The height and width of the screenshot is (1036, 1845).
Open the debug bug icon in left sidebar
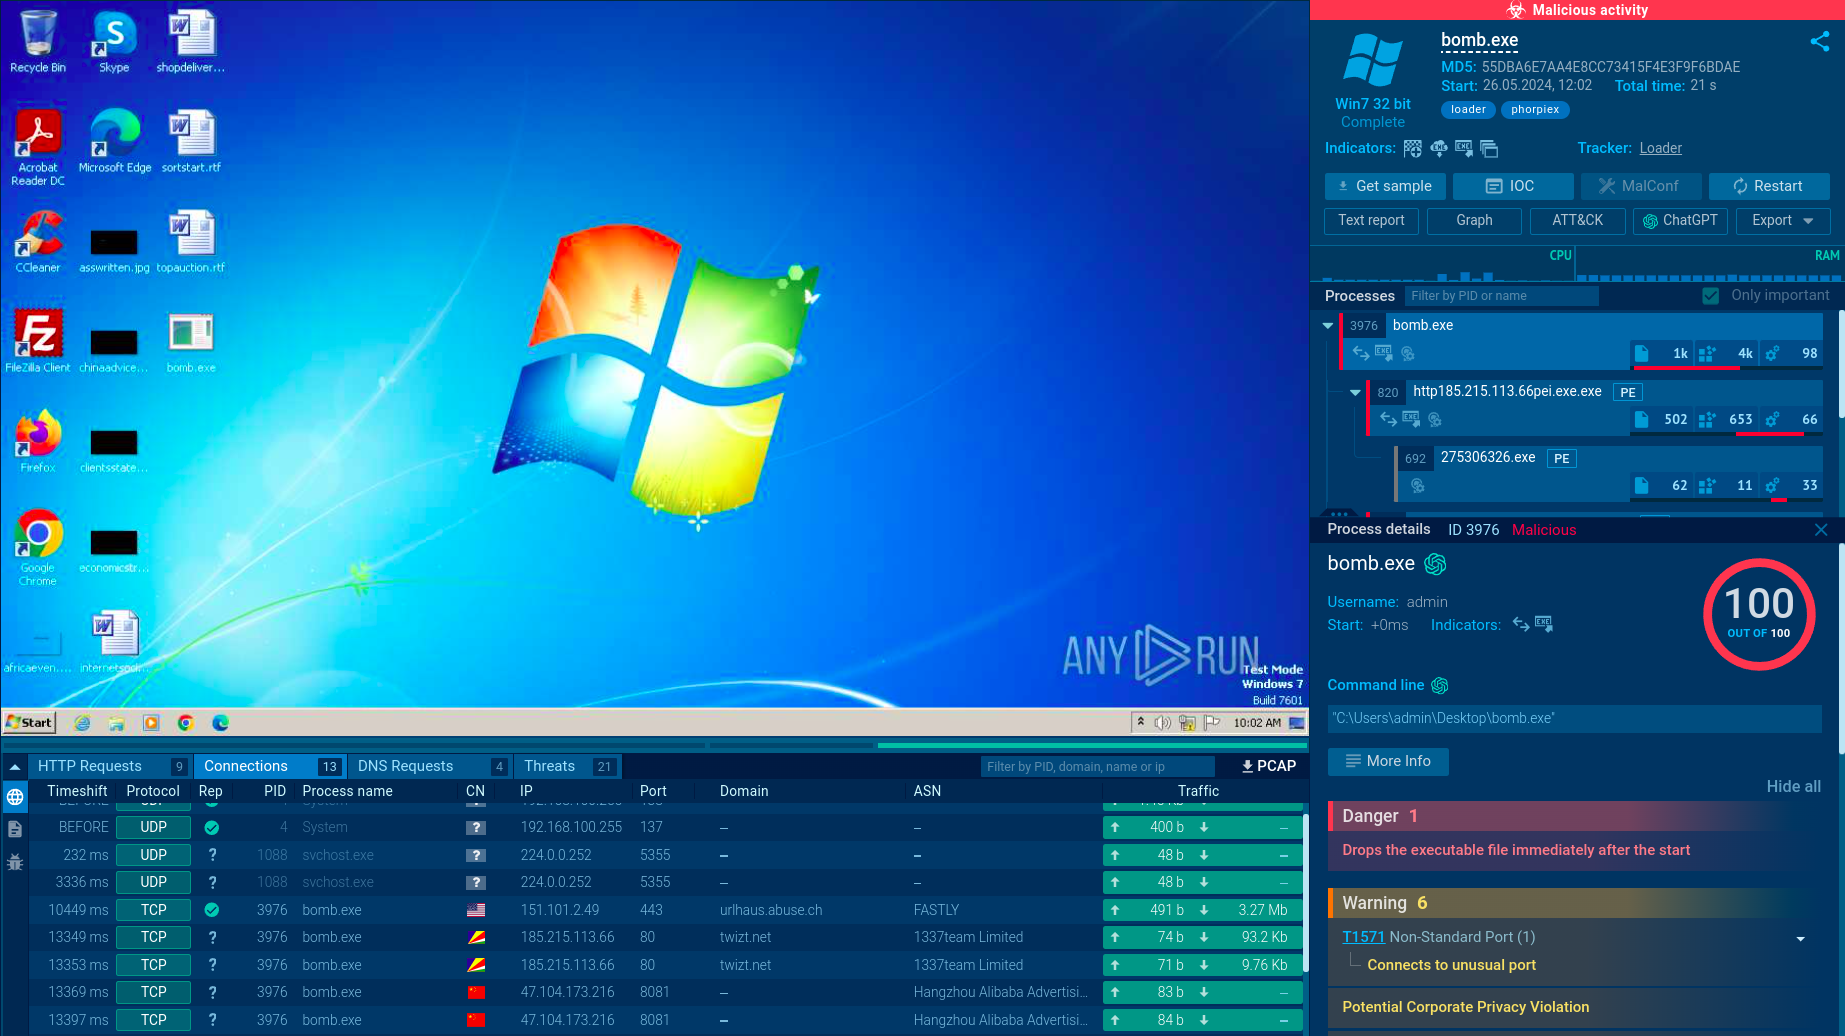point(15,861)
